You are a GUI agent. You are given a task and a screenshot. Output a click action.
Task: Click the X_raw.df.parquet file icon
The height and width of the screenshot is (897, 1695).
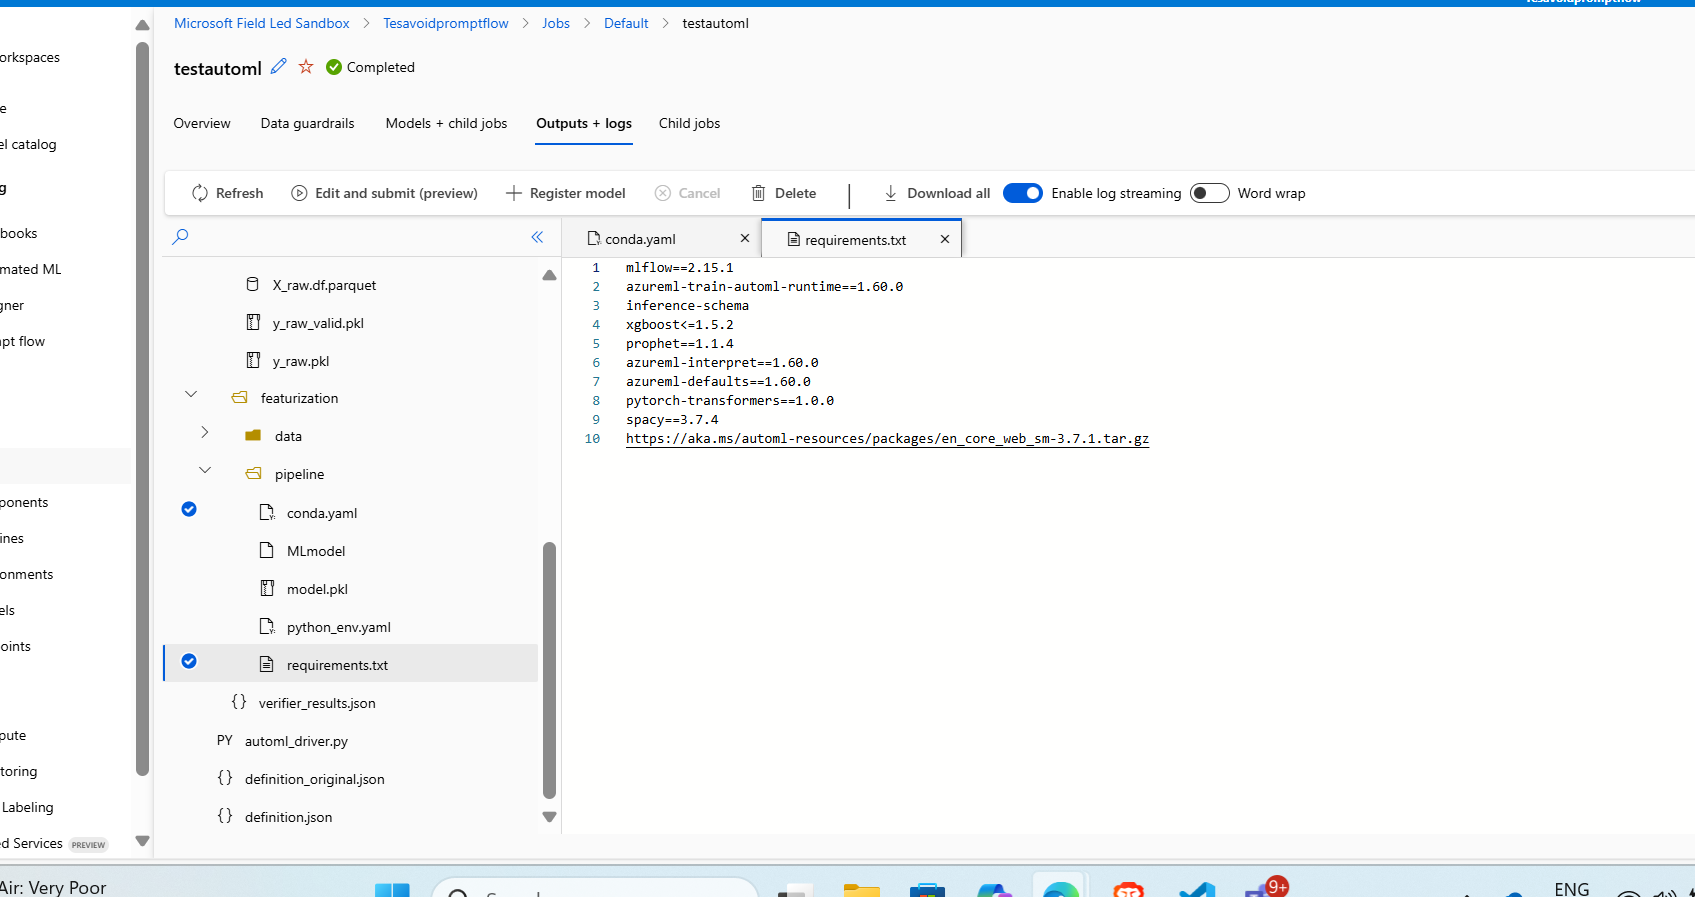tap(253, 285)
